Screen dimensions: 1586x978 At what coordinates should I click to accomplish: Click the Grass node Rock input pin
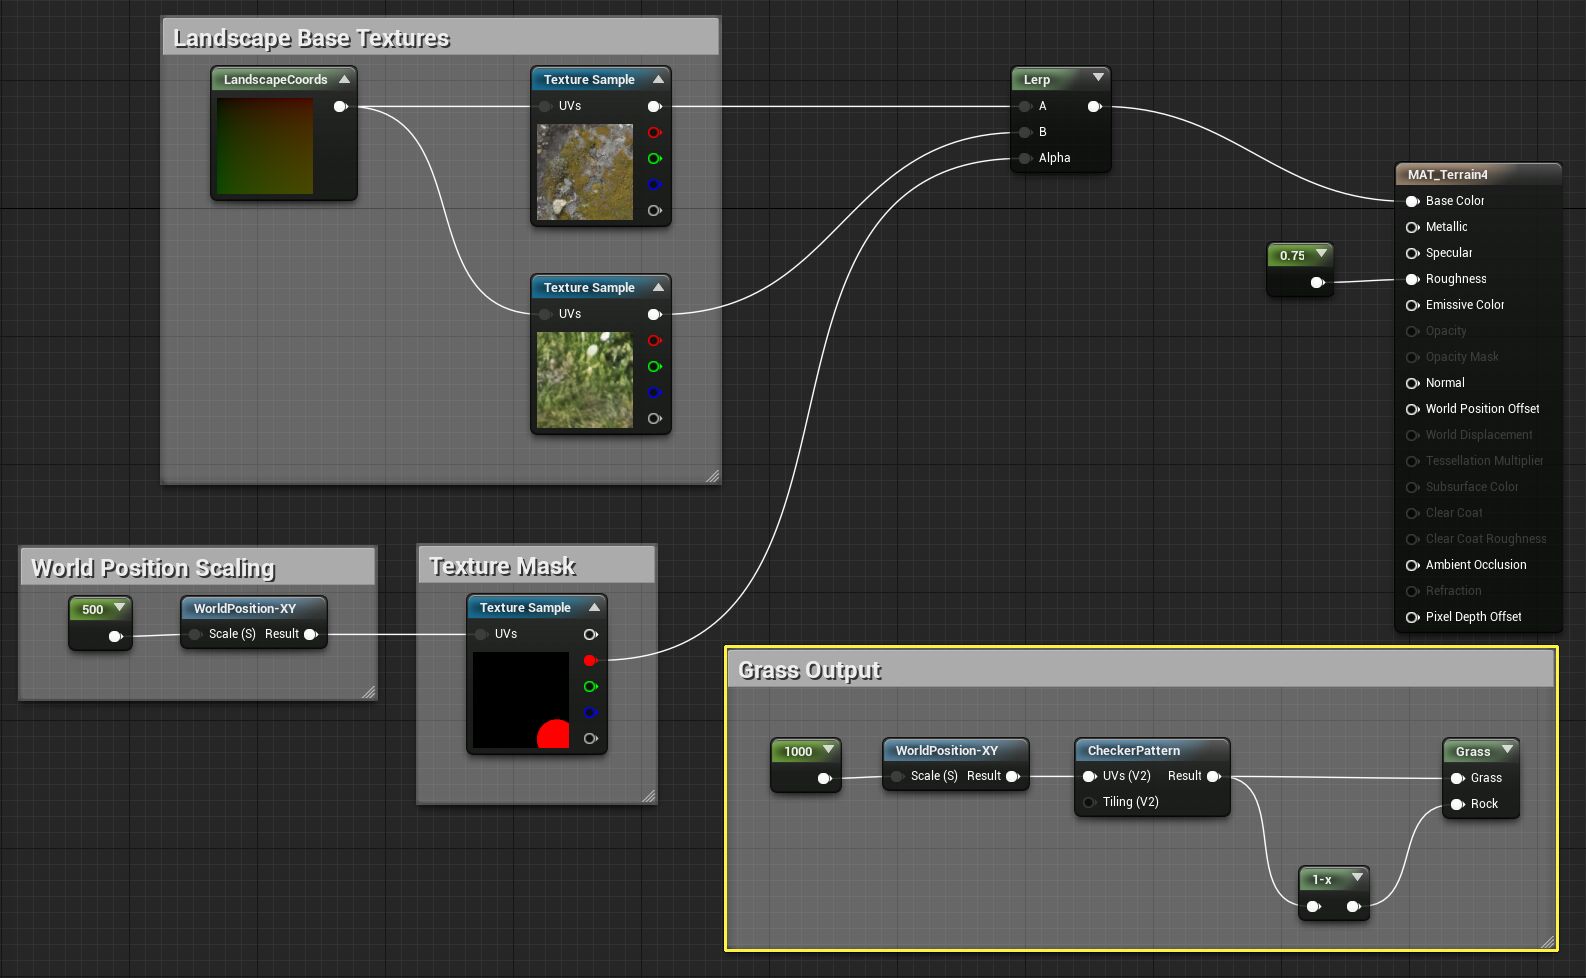[x=1457, y=804]
